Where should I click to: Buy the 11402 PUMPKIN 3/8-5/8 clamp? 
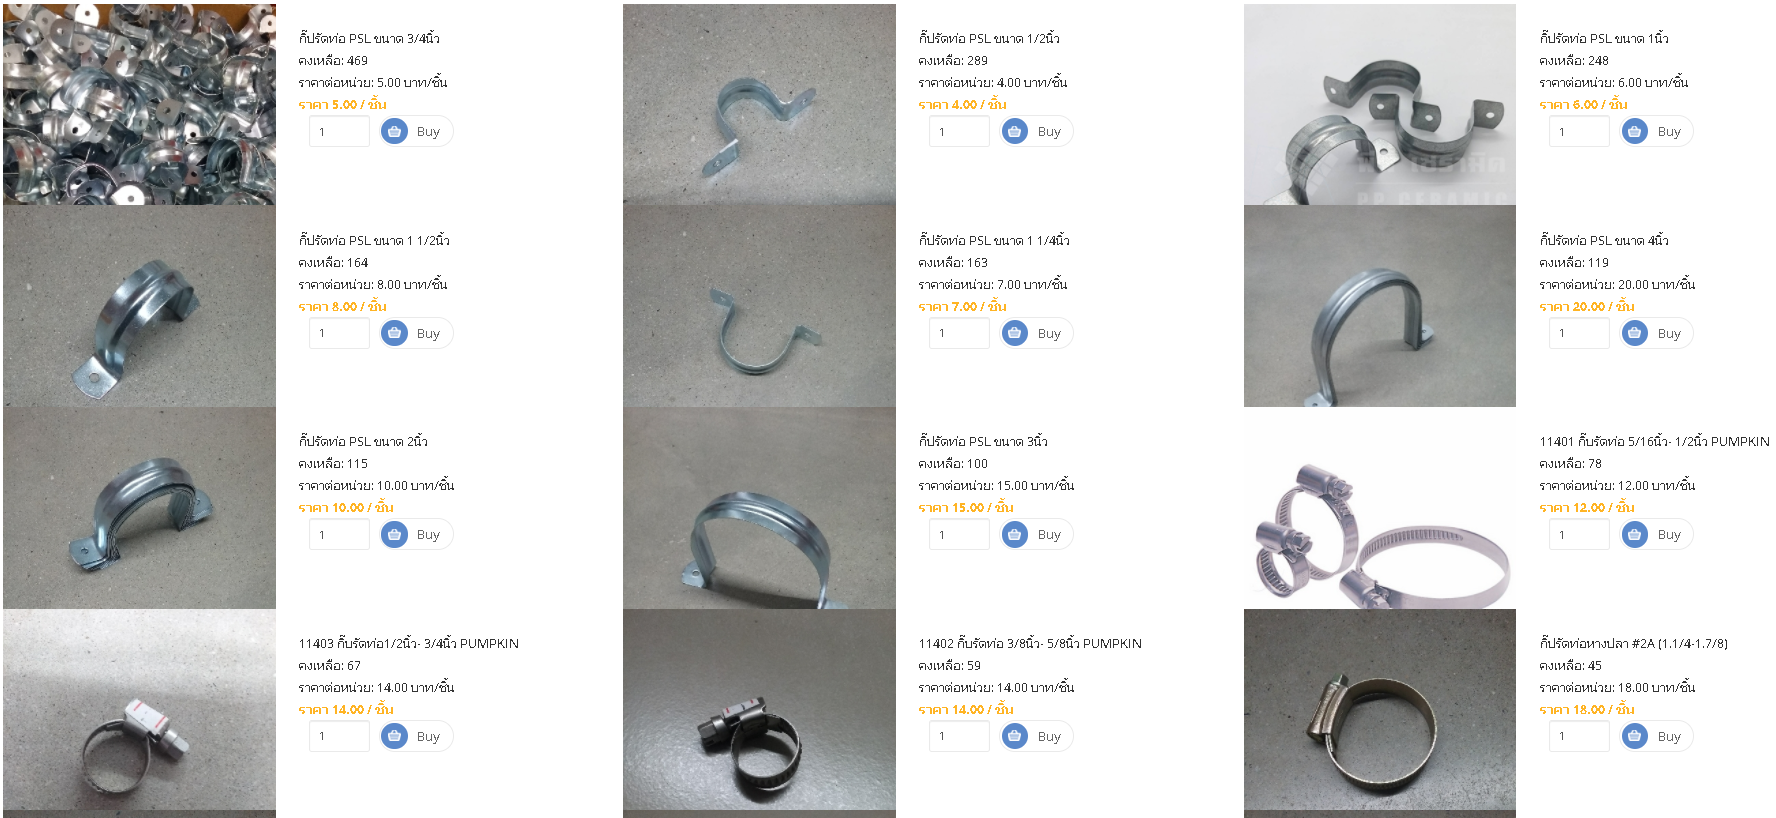point(1036,736)
